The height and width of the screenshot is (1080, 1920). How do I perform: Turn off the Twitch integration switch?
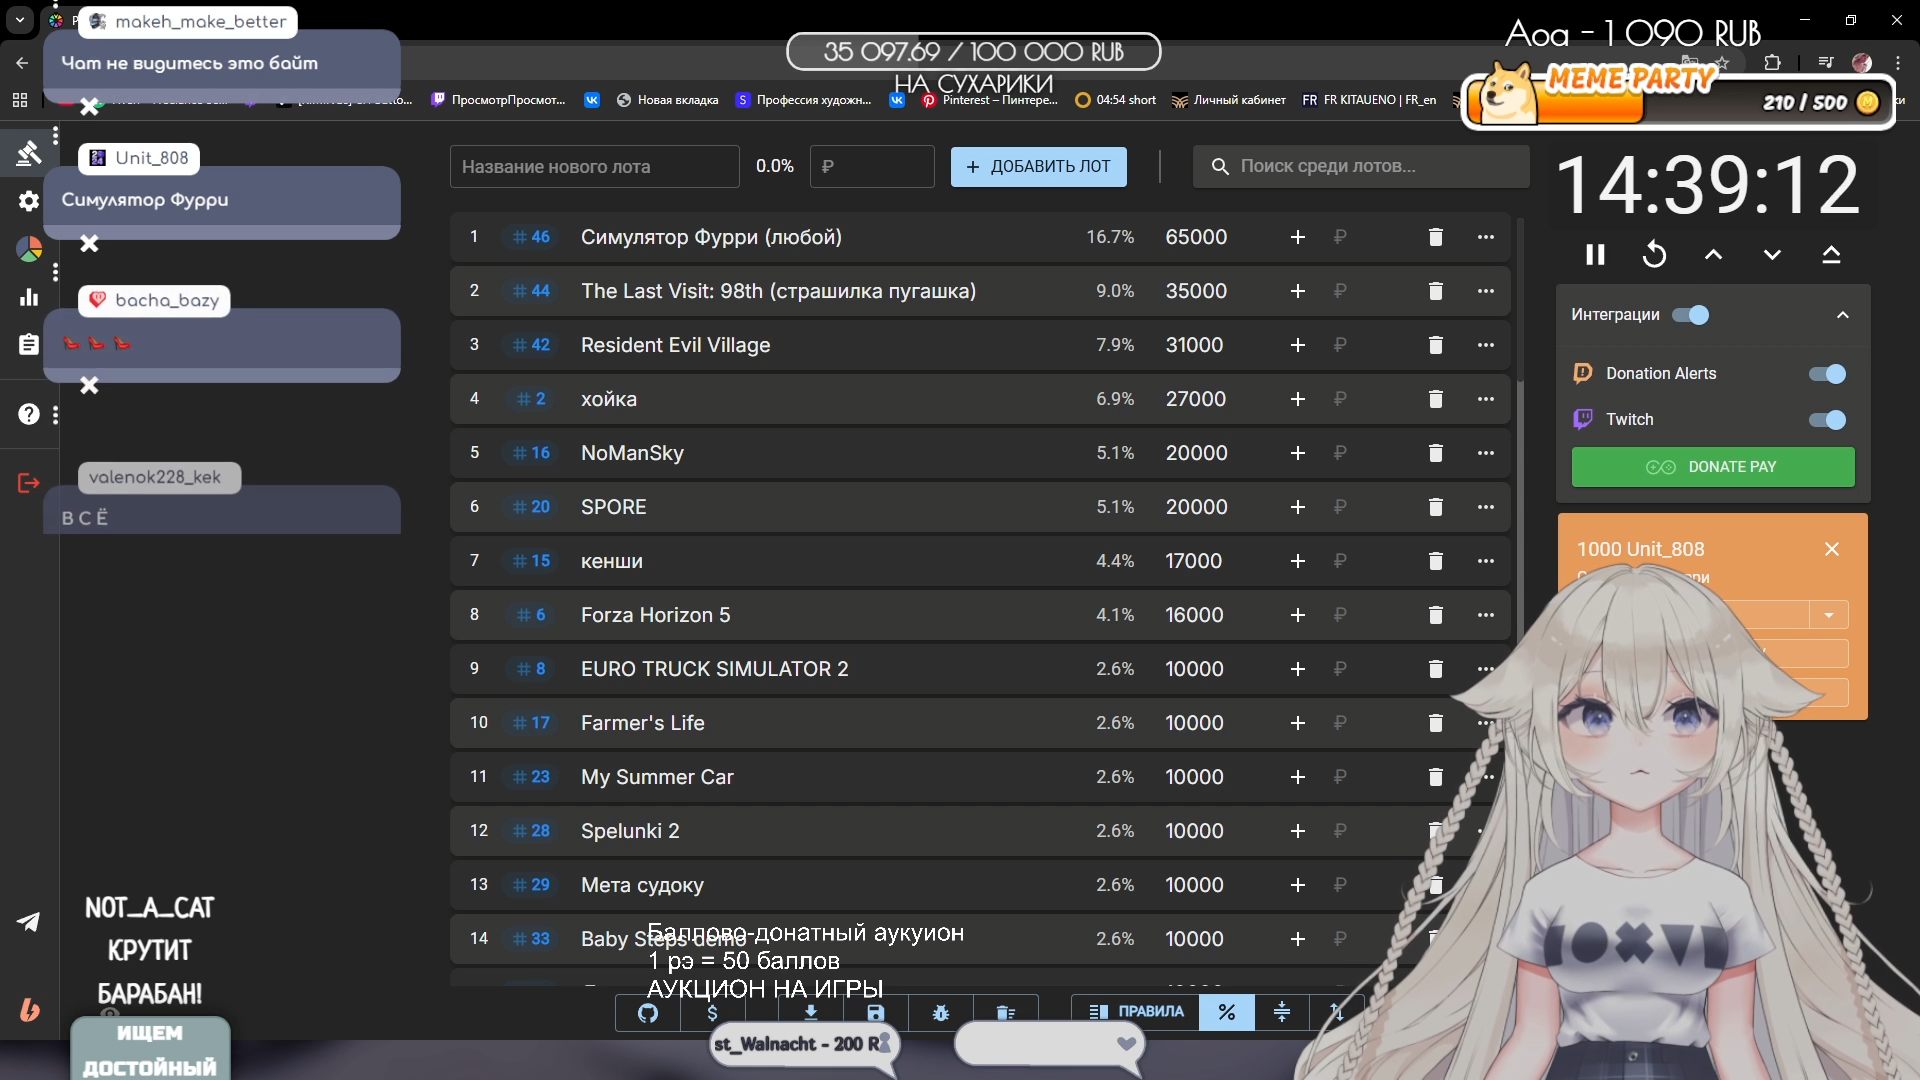pos(1827,420)
